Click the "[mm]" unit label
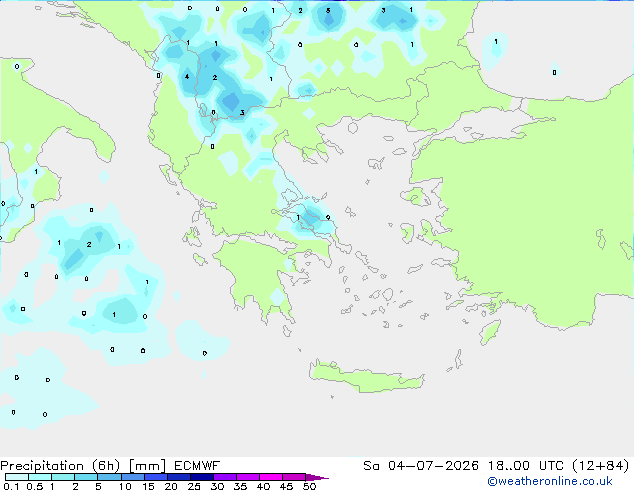The width and height of the screenshot is (634, 490). click(x=147, y=466)
